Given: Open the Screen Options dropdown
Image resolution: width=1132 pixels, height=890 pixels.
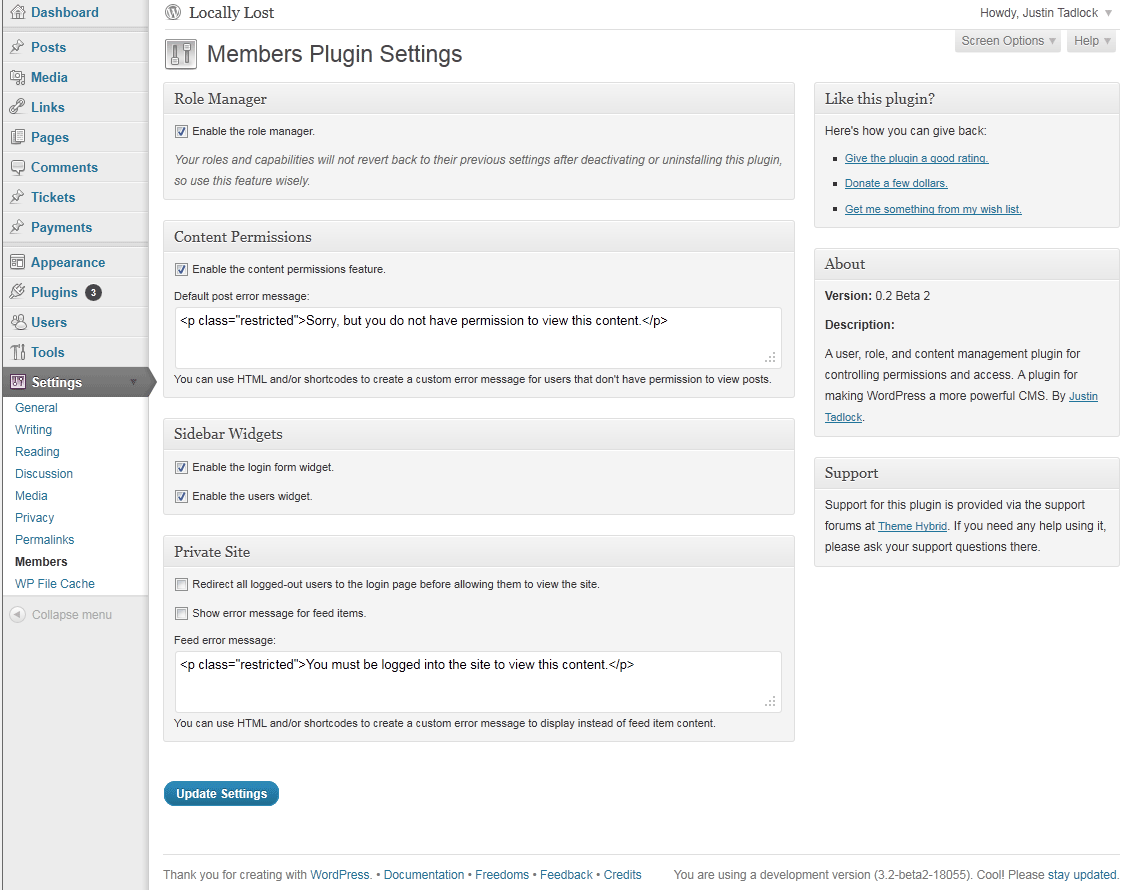Looking at the screenshot, I should point(1007,41).
